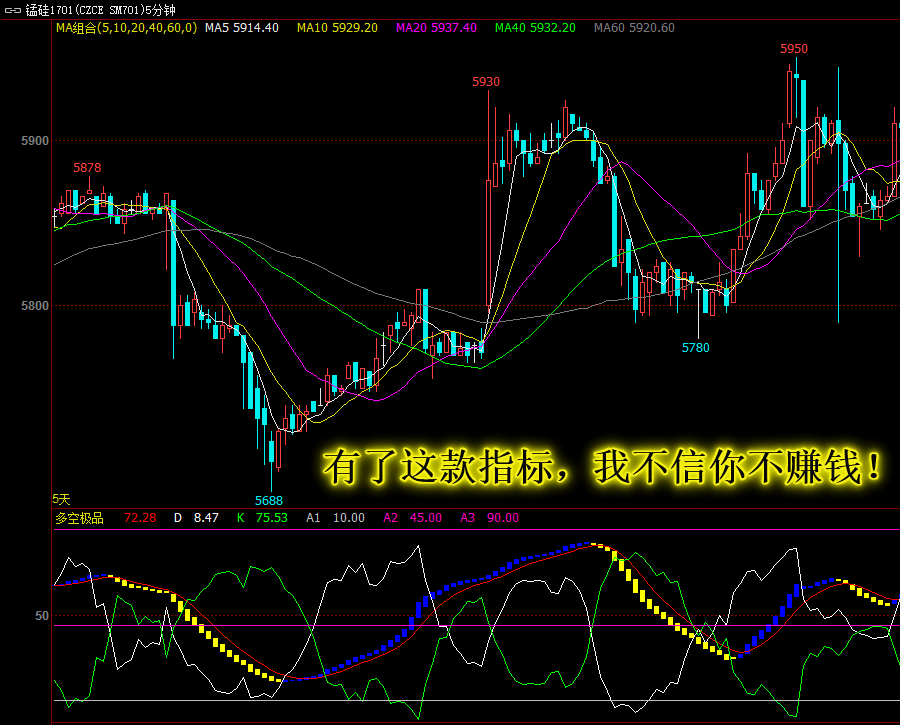The height and width of the screenshot is (725, 900).
Task: Click the MA5 5914.40 label
Action: click(x=242, y=28)
